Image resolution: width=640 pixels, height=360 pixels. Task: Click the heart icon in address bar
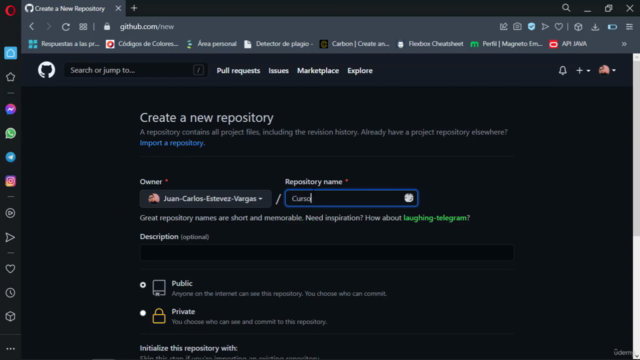click(x=559, y=27)
